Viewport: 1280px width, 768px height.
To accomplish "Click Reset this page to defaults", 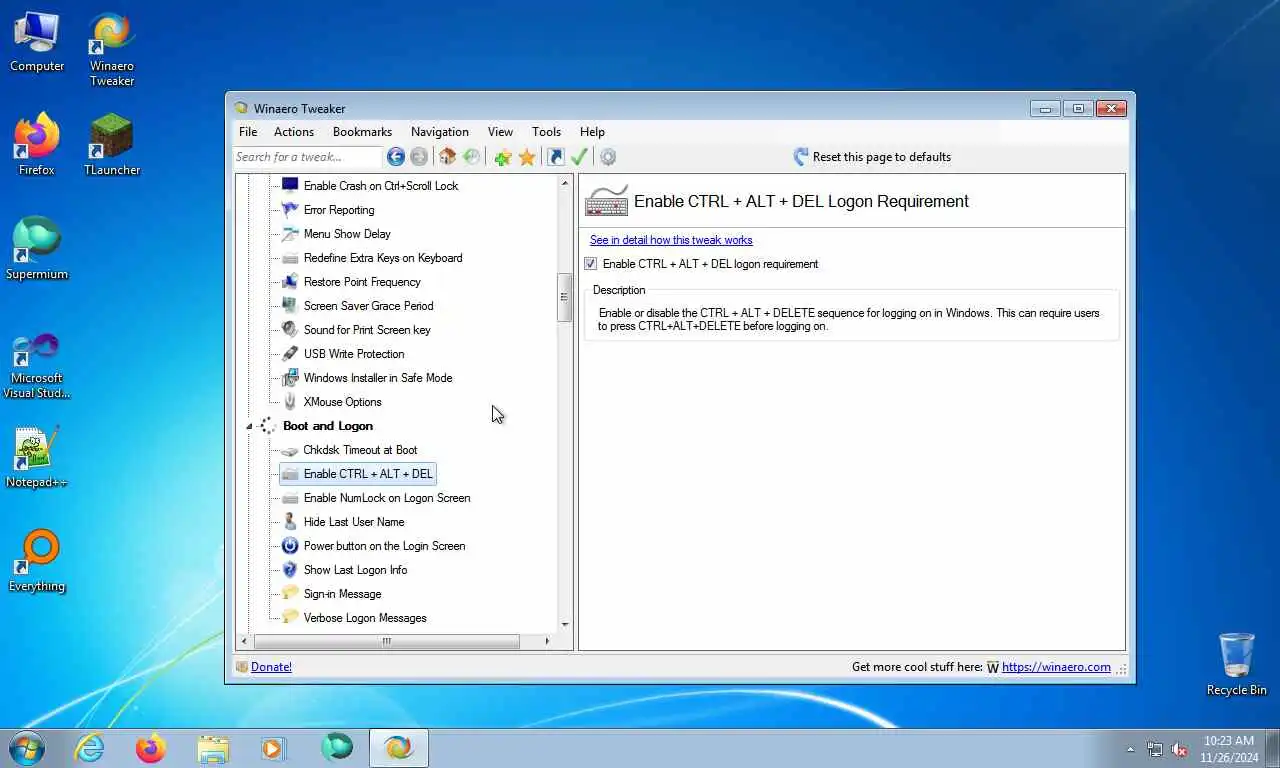I will pyautogui.click(x=872, y=157).
